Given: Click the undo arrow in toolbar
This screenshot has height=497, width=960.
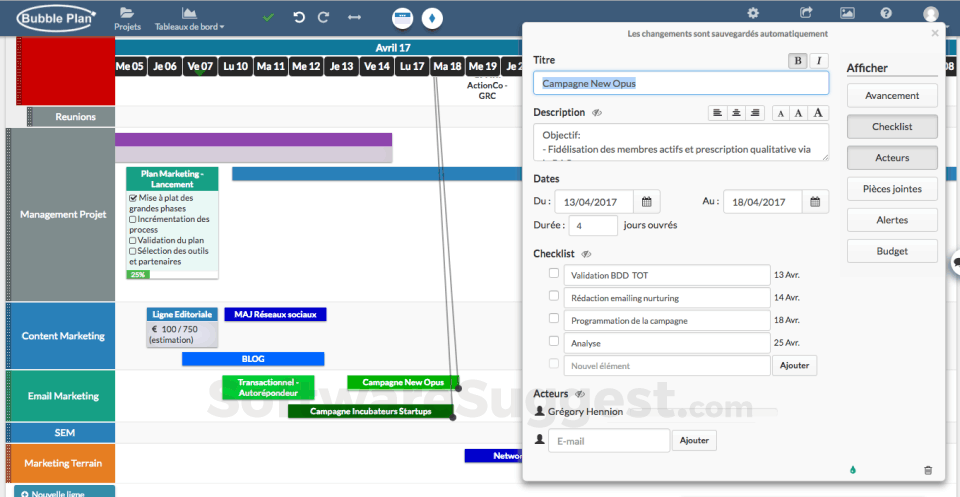Looking at the screenshot, I should click(x=299, y=17).
